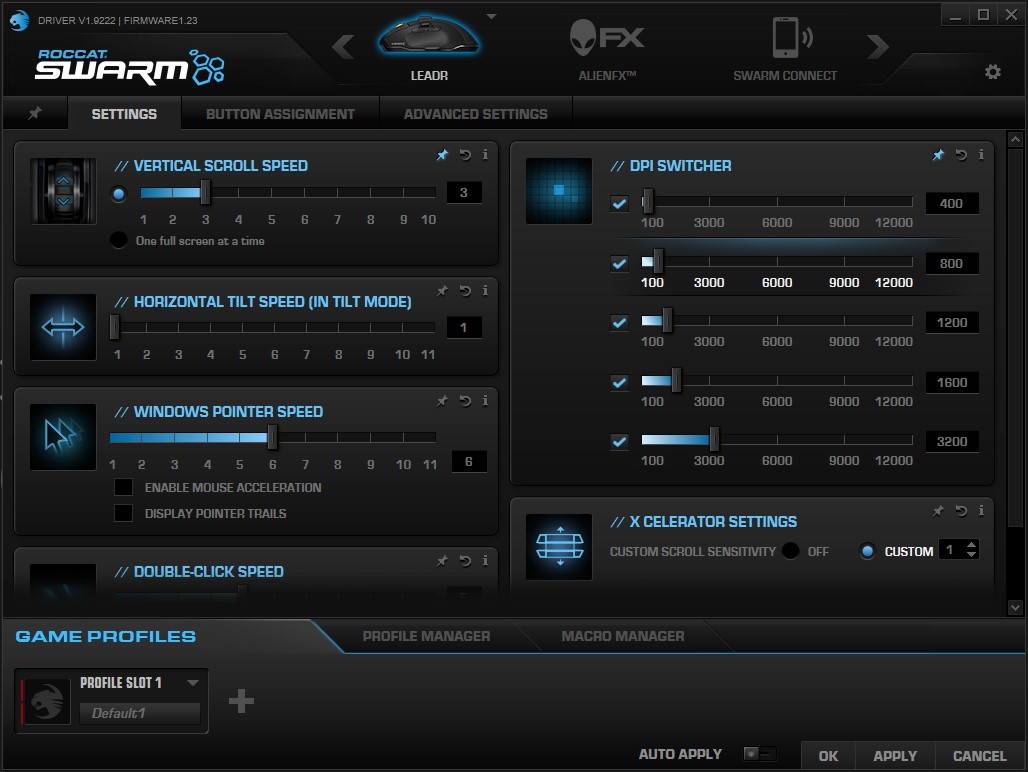Click the vertical scroll speed value box

coord(464,193)
